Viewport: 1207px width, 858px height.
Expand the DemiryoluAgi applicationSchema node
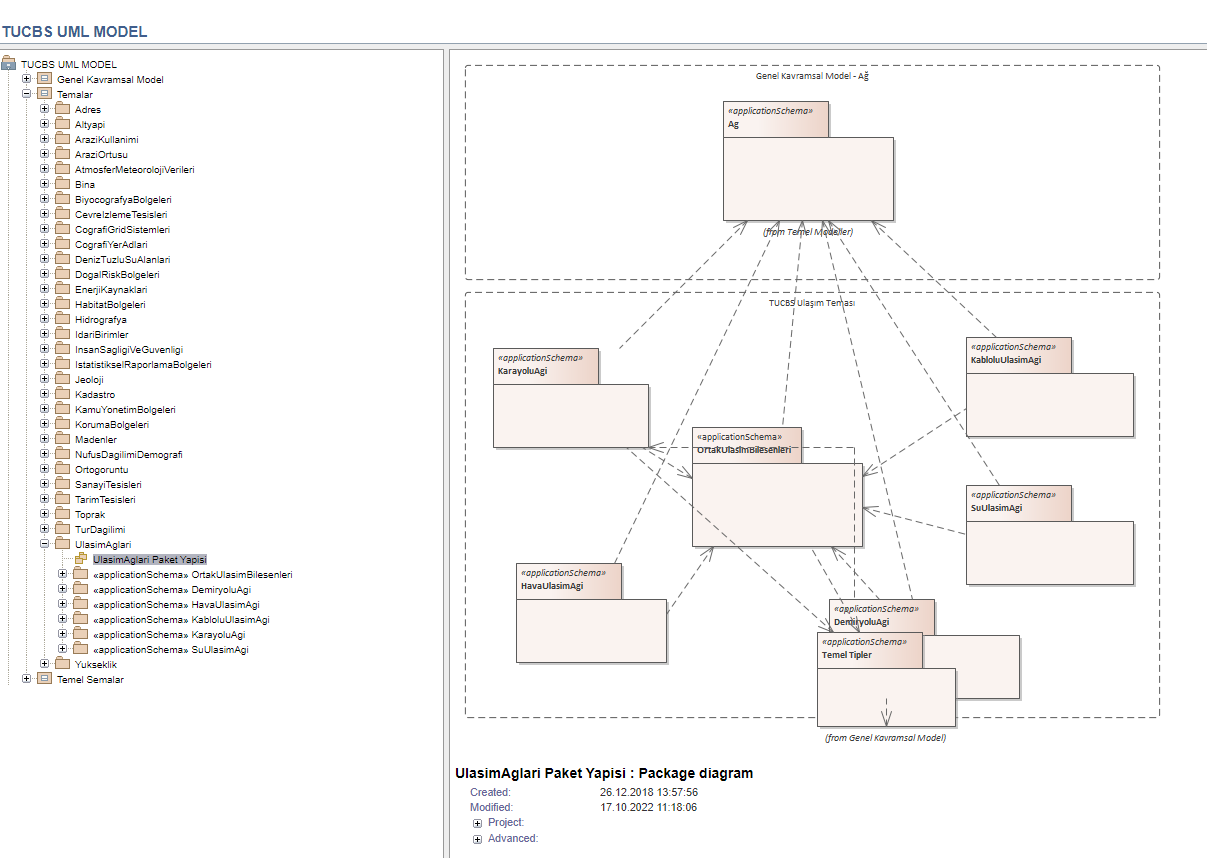(63, 589)
